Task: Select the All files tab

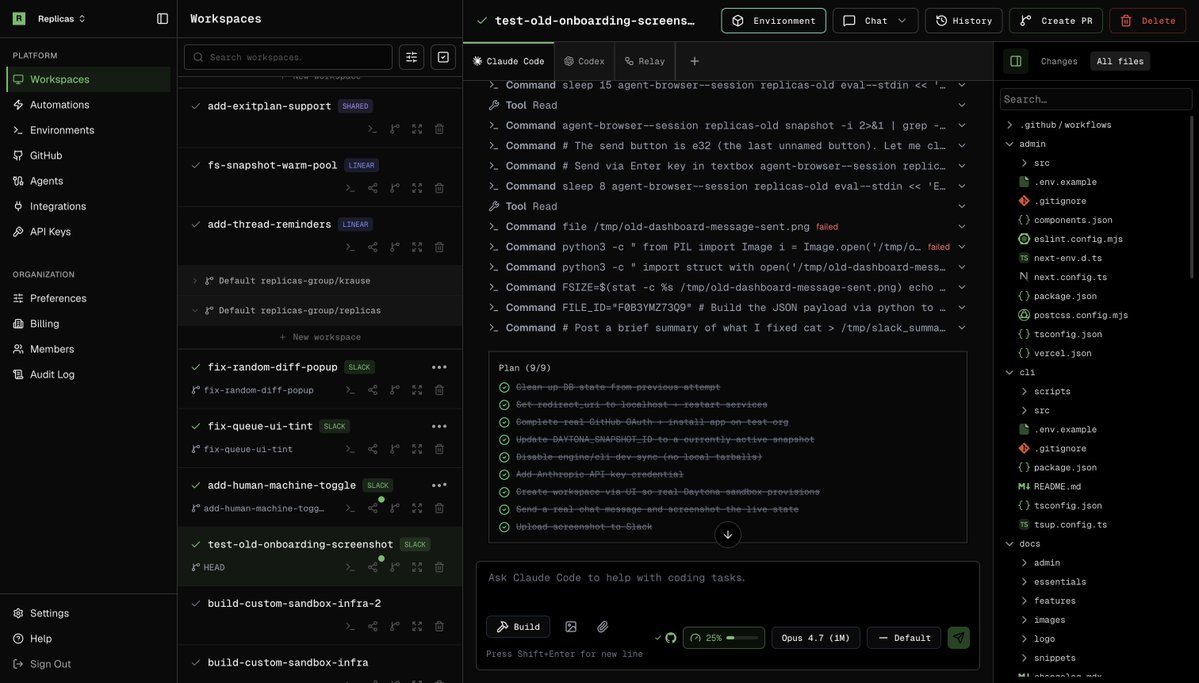Action: click(1119, 61)
